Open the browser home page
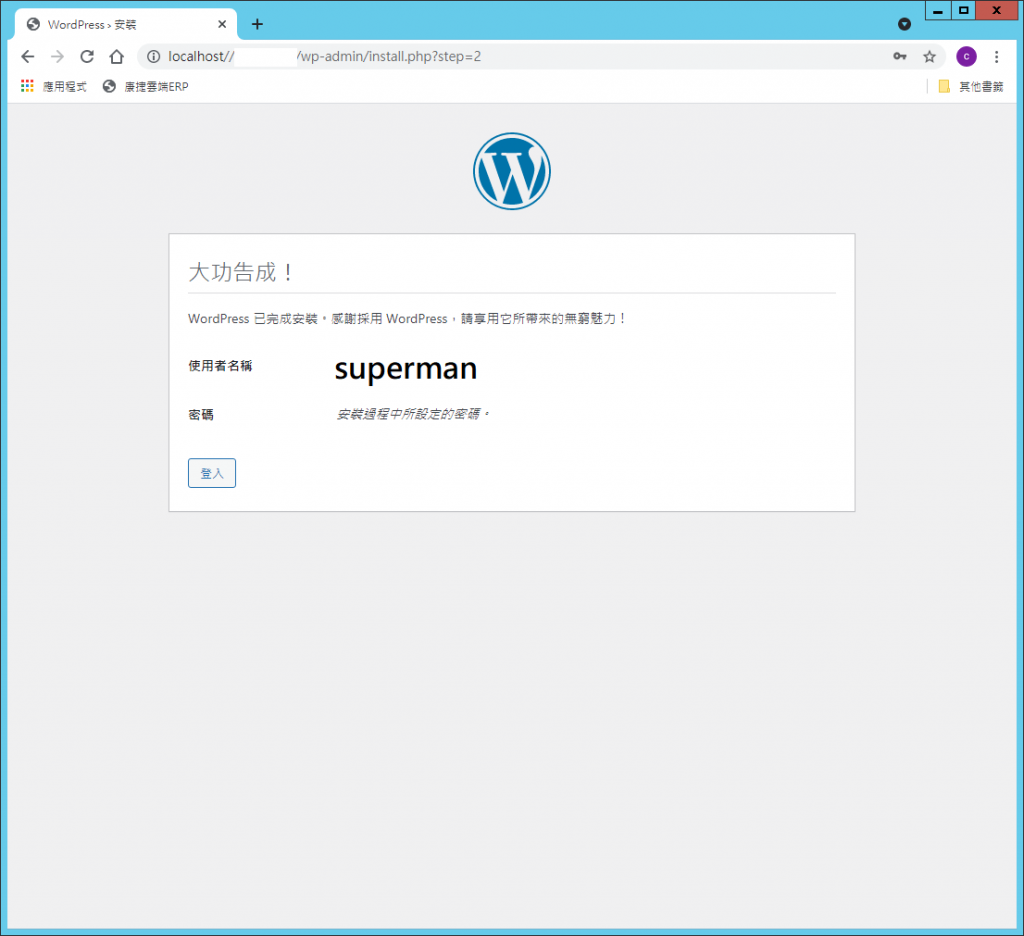Screen dimensions: 1024x936 [x=116, y=56]
